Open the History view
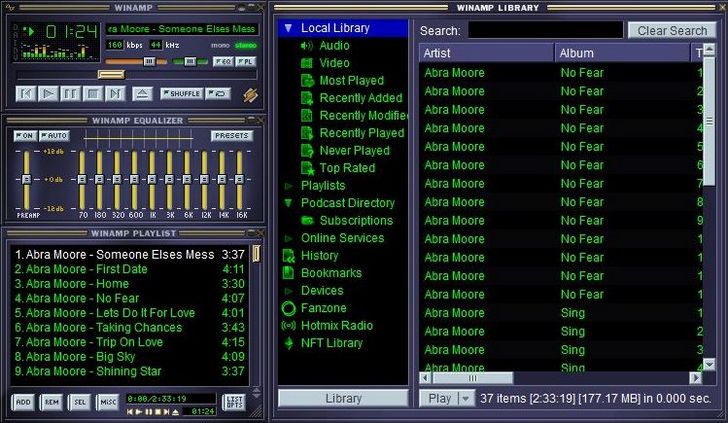The image size is (728, 423). [x=319, y=255]
